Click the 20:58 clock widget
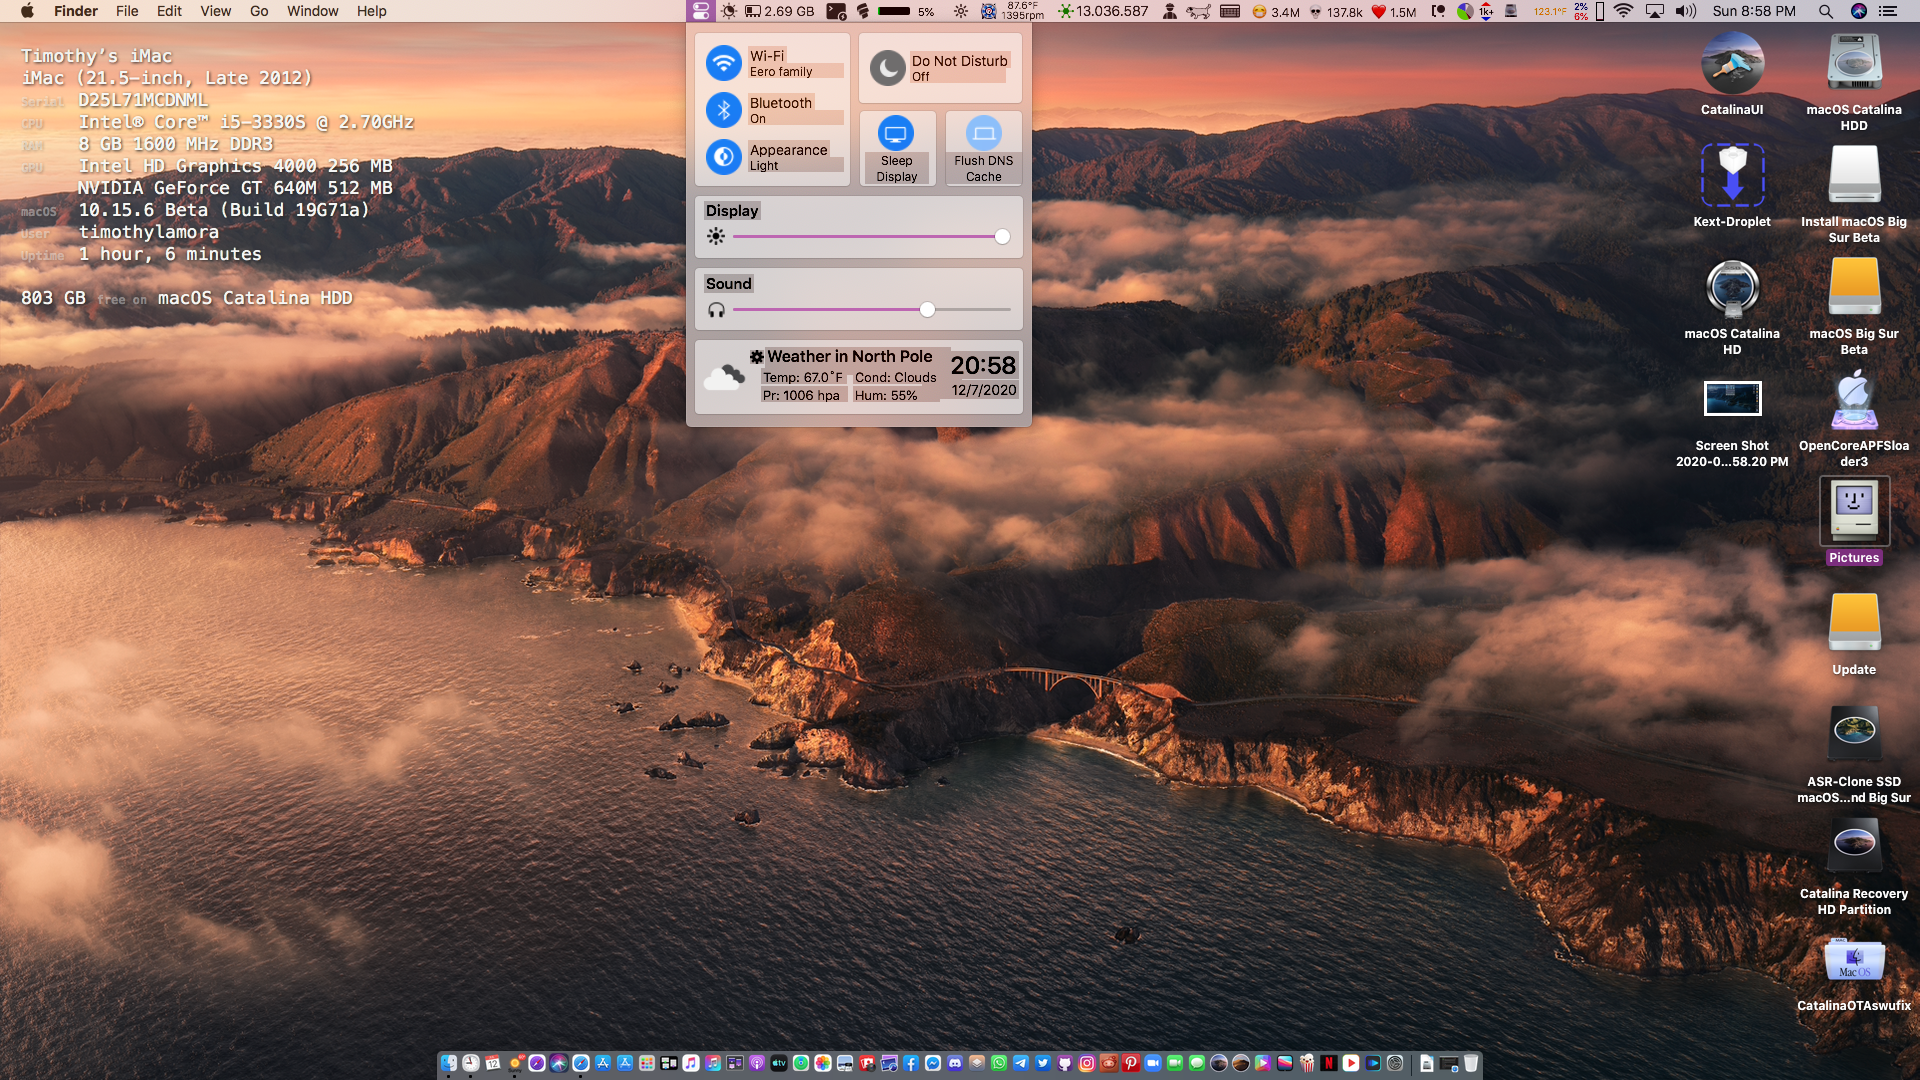This screenshot has height=1080, width=1920. pos(982,366)
